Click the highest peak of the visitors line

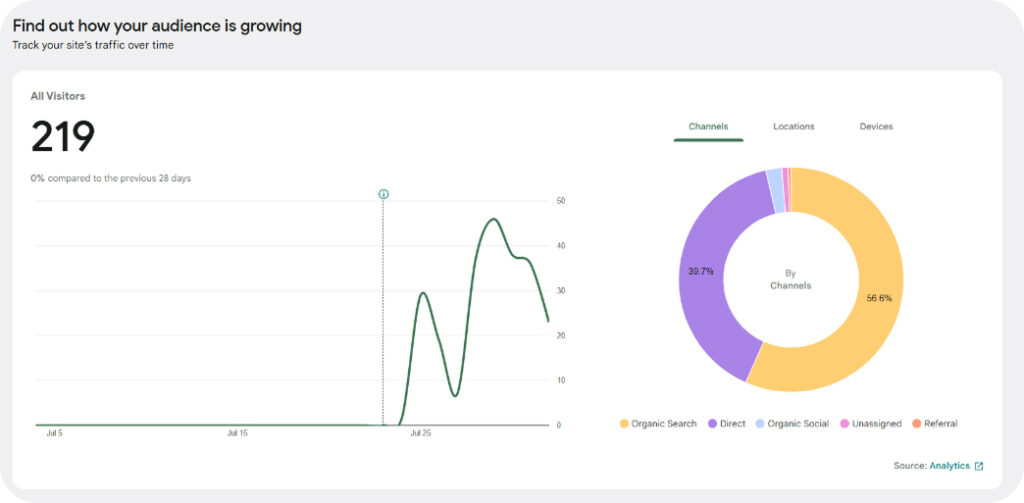pos(493,219)
